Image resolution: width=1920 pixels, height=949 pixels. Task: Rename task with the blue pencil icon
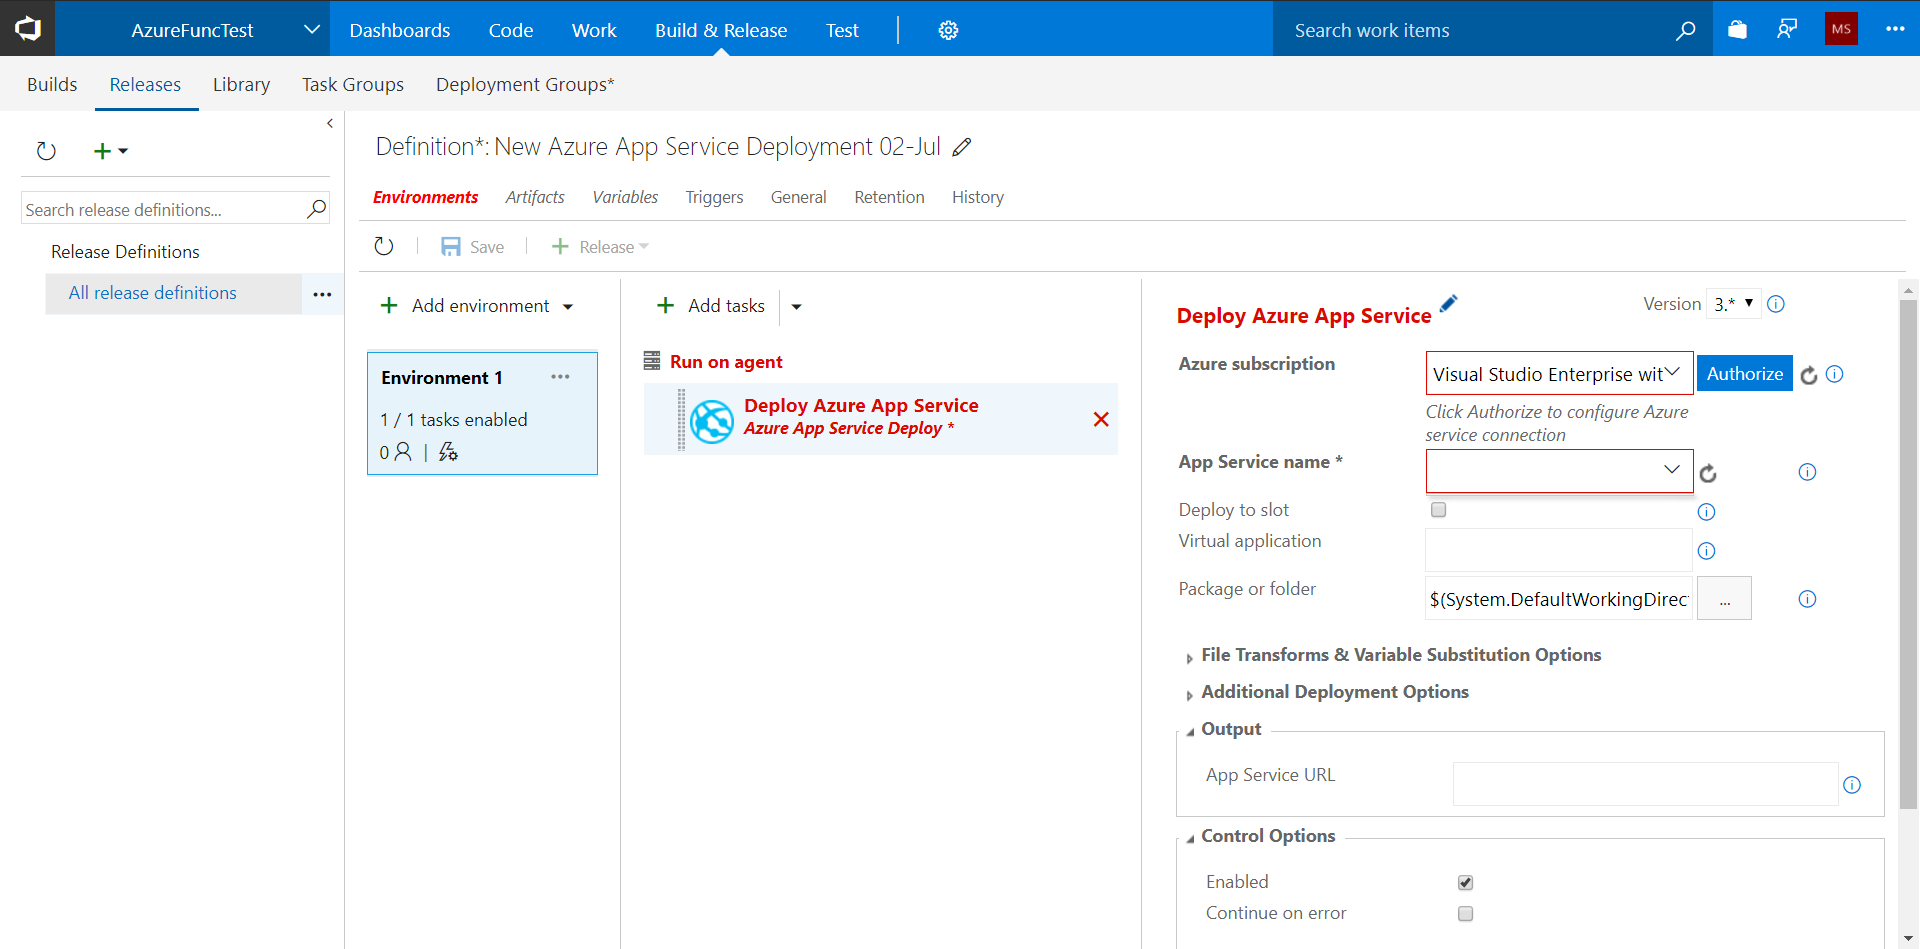pyautogui.click(x=1449, y=303)
